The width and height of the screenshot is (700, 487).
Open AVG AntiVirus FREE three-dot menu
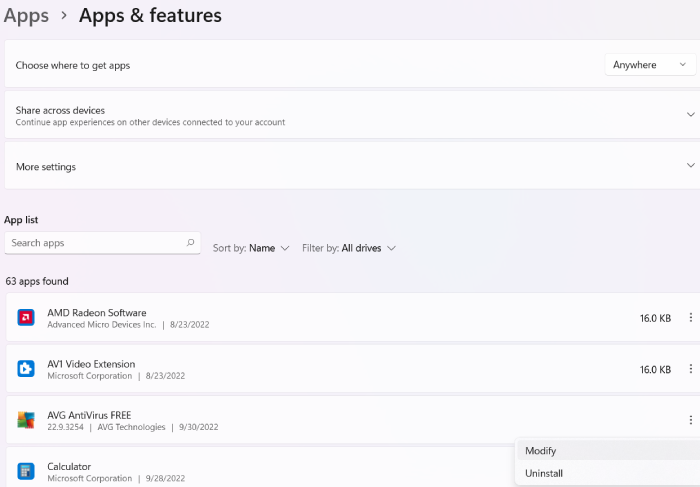(691, 420)
